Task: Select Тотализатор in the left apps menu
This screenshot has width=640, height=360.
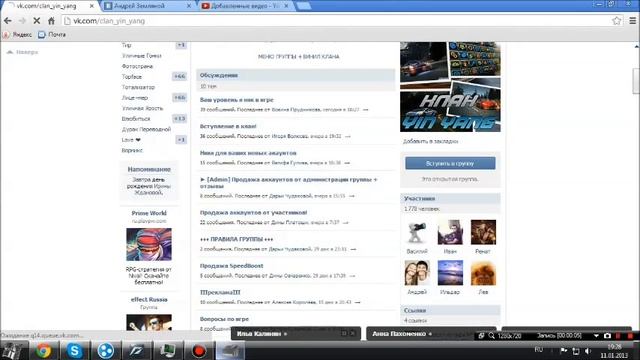Action: (138, 87)
